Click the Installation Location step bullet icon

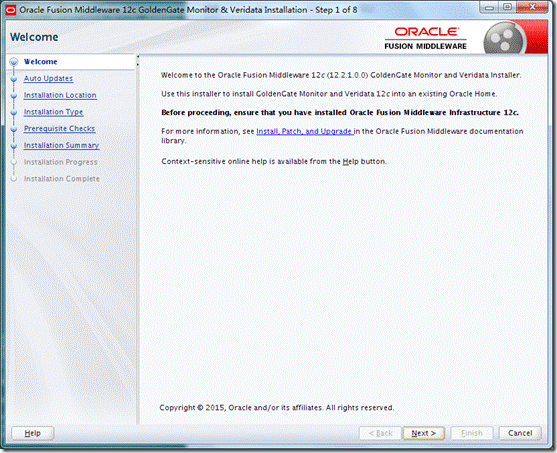click(14, 96)
